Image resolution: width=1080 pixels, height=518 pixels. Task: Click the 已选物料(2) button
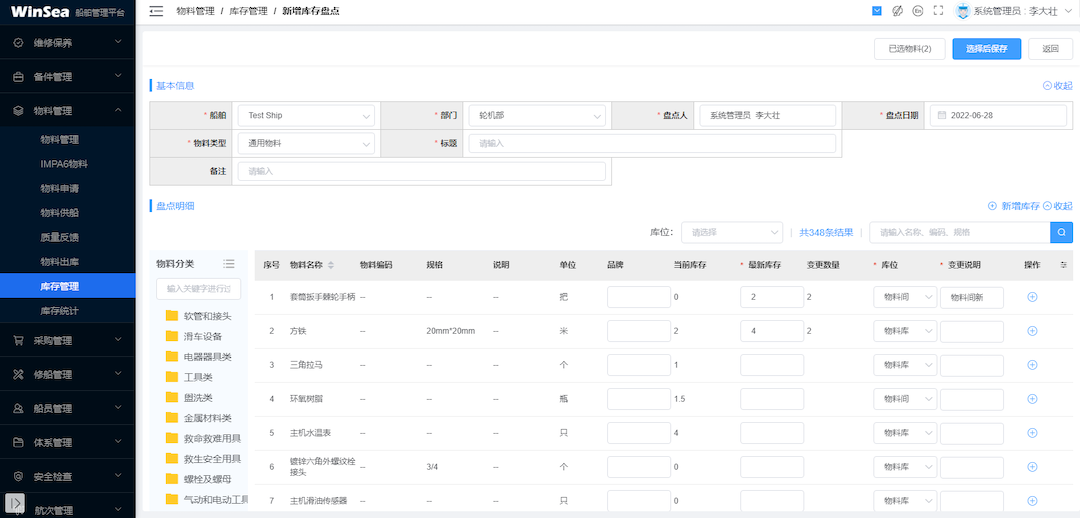909,49
